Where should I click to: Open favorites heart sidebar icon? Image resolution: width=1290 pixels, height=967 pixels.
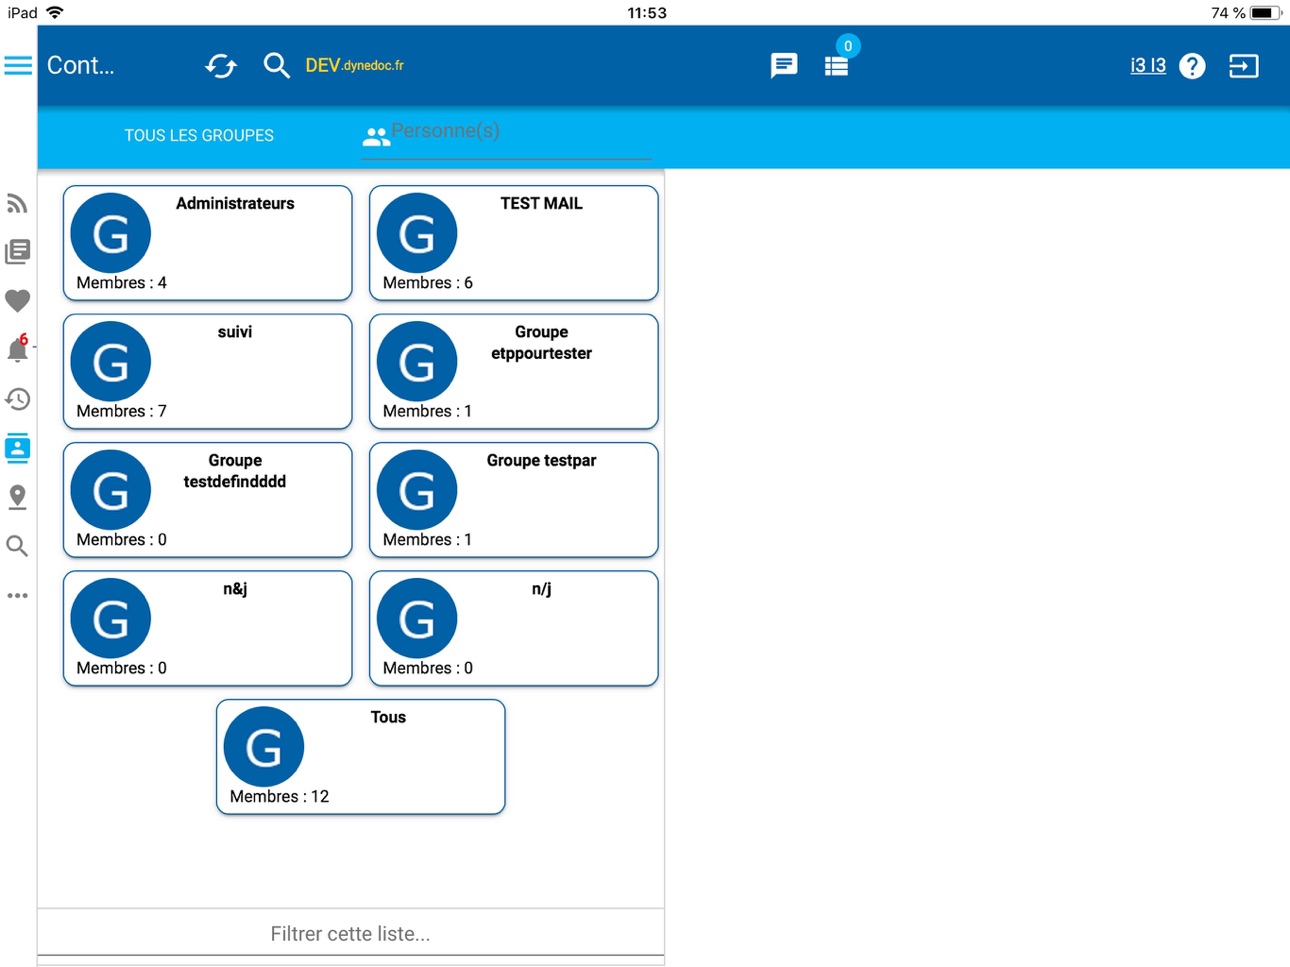tap(17, 300)
